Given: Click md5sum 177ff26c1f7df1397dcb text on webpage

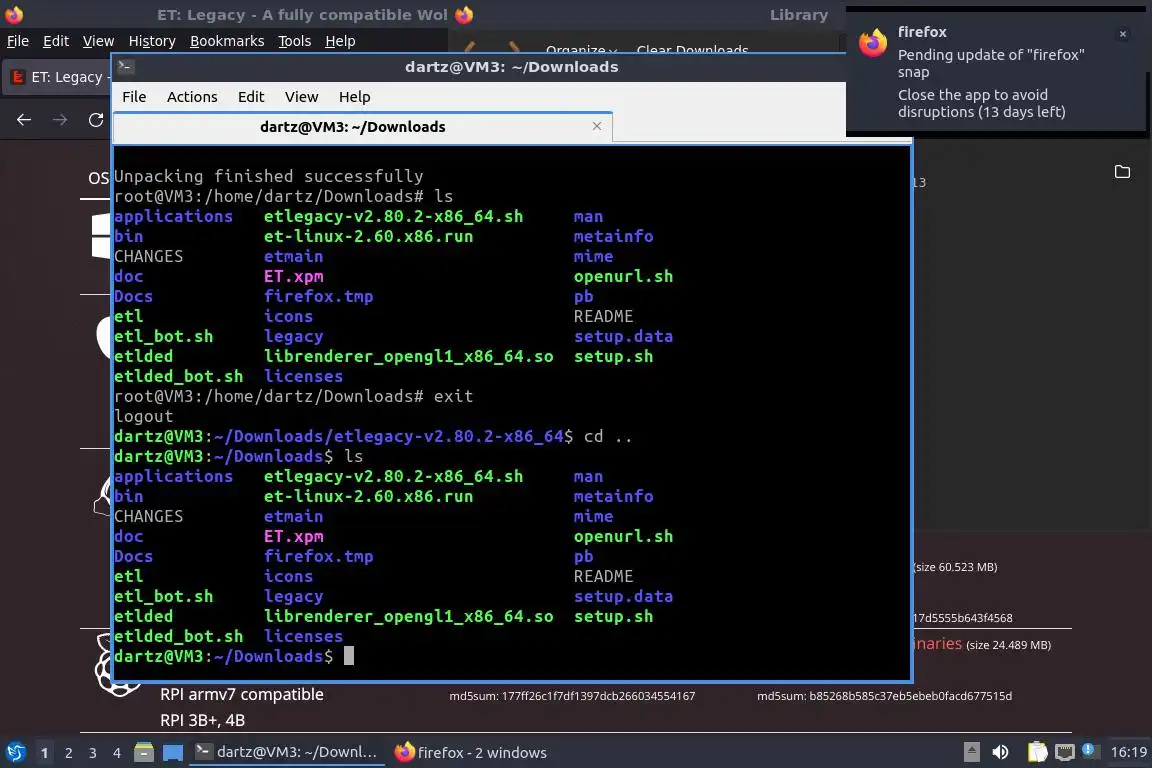Looking at the screenshot, I should click(x=572, y=696).
